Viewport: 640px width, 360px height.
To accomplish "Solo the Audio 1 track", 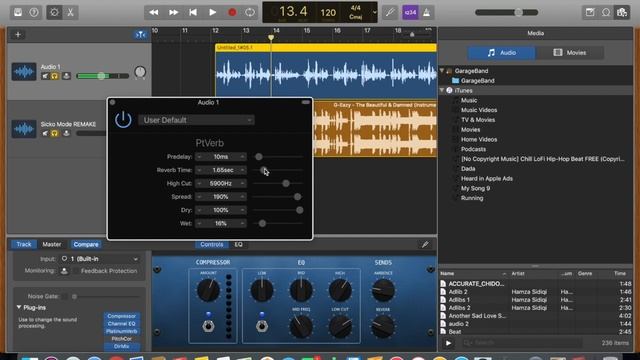I will [55, 76].
